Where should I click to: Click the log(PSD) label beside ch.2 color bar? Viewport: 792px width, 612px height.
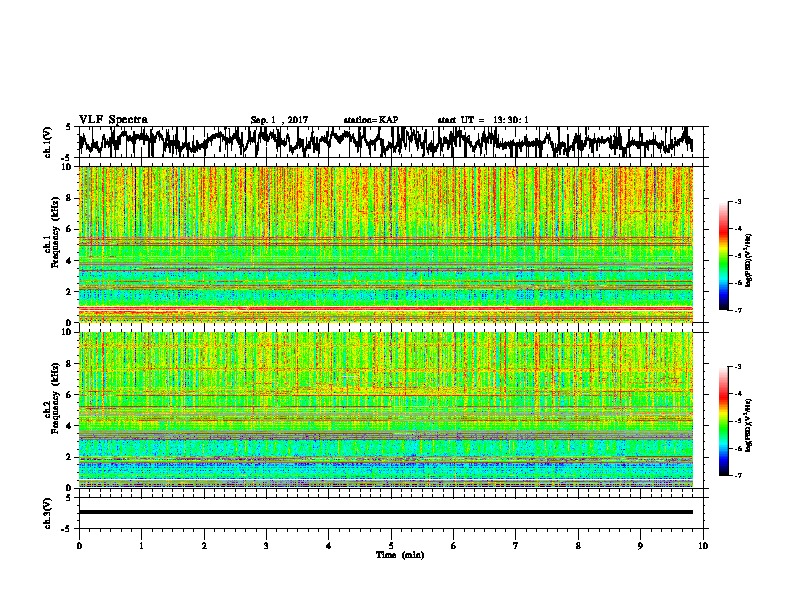[748, 425]
